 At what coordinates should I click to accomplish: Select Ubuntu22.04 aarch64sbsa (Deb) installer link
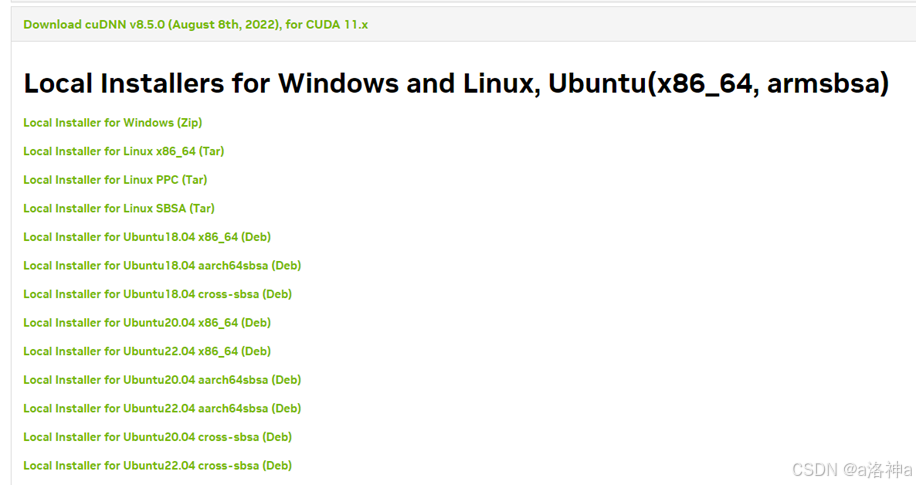tap(162, 409)
